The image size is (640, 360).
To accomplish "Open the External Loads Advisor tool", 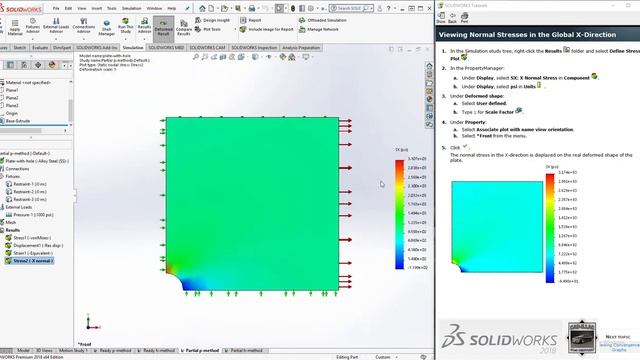I will pyautogui.click(x=56, y=26).
